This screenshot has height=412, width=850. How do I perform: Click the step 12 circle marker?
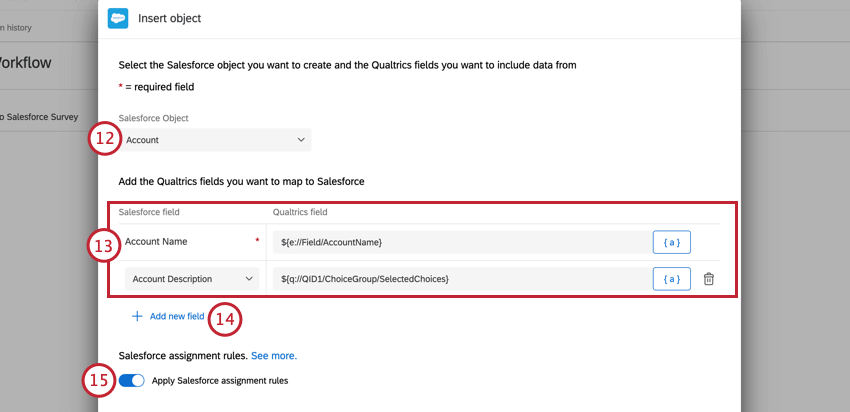click(x=103, y=139)
